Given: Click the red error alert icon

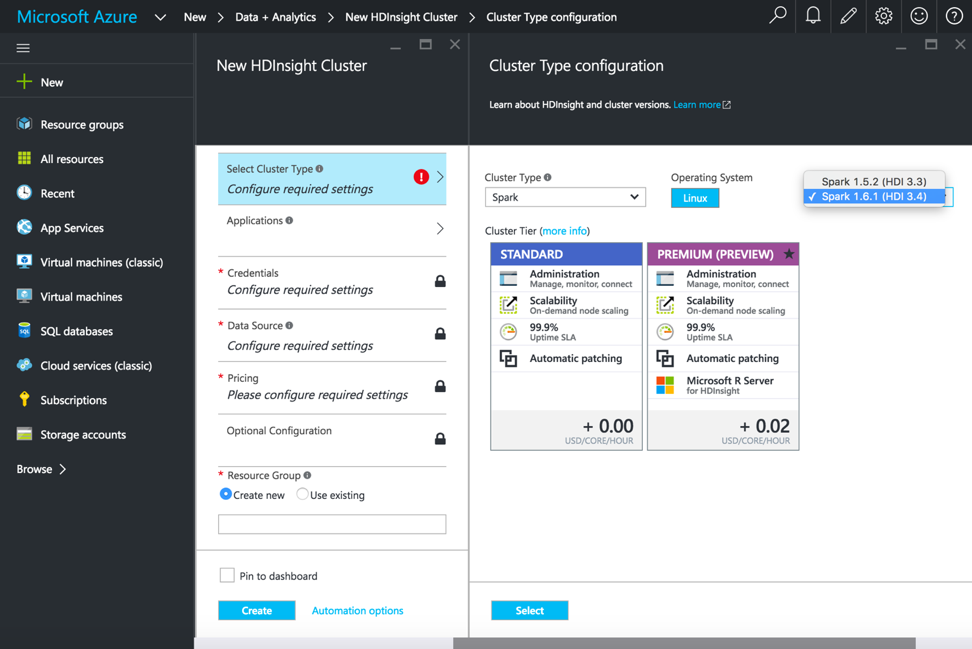Looking at the screenshot, I should [421, 177].
